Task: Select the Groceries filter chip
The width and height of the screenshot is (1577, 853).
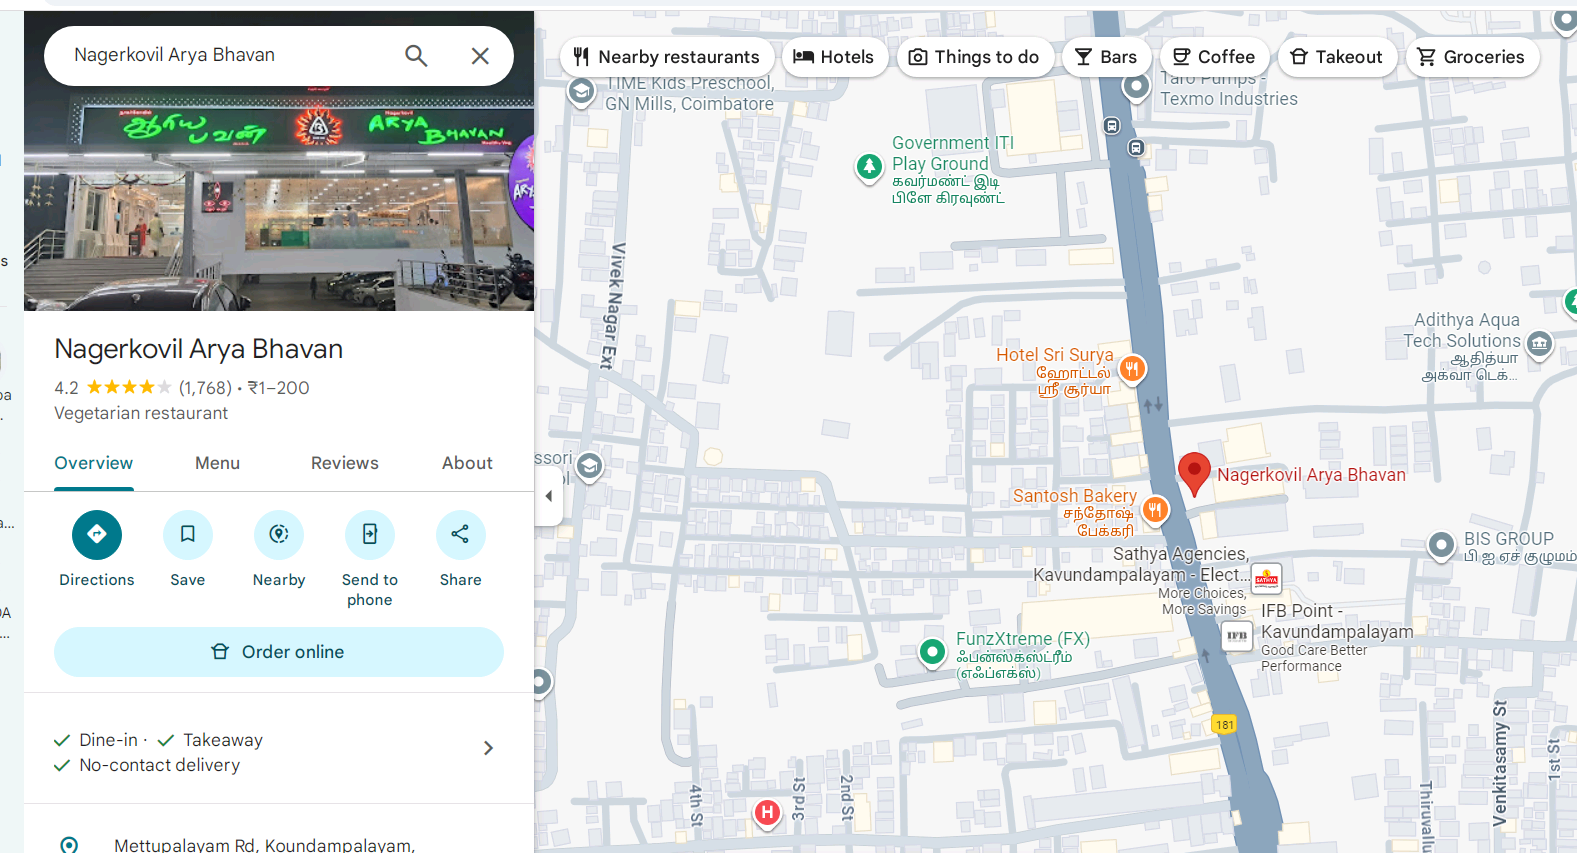Action: (x=1472, y=57)
